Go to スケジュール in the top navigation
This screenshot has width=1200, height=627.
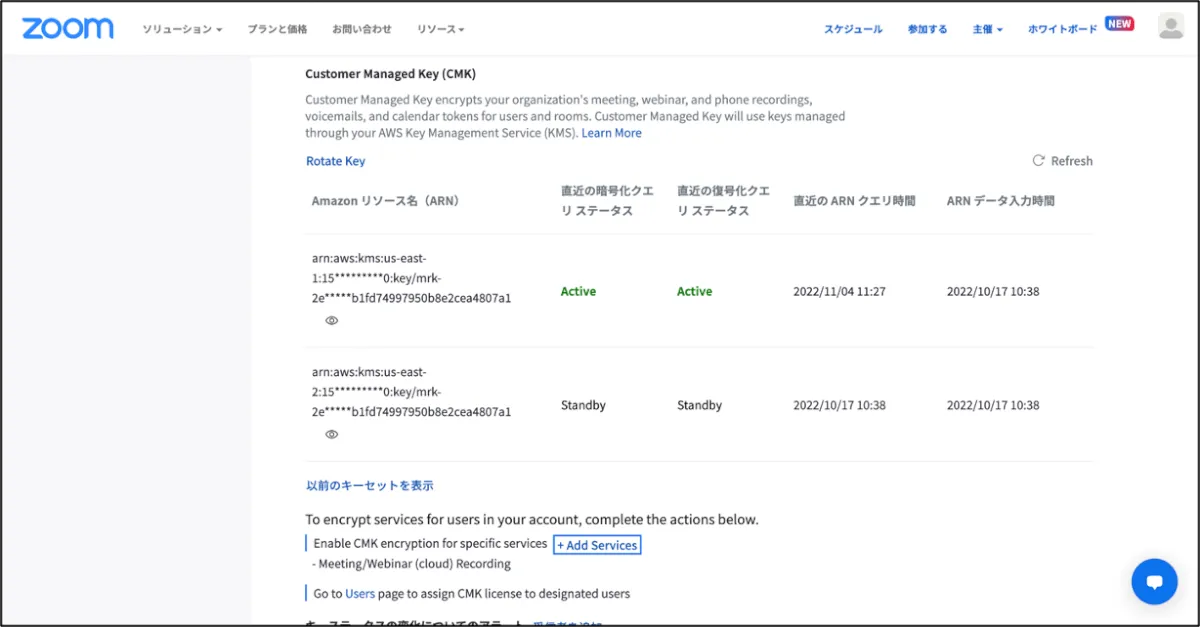[x=853, y=29]
